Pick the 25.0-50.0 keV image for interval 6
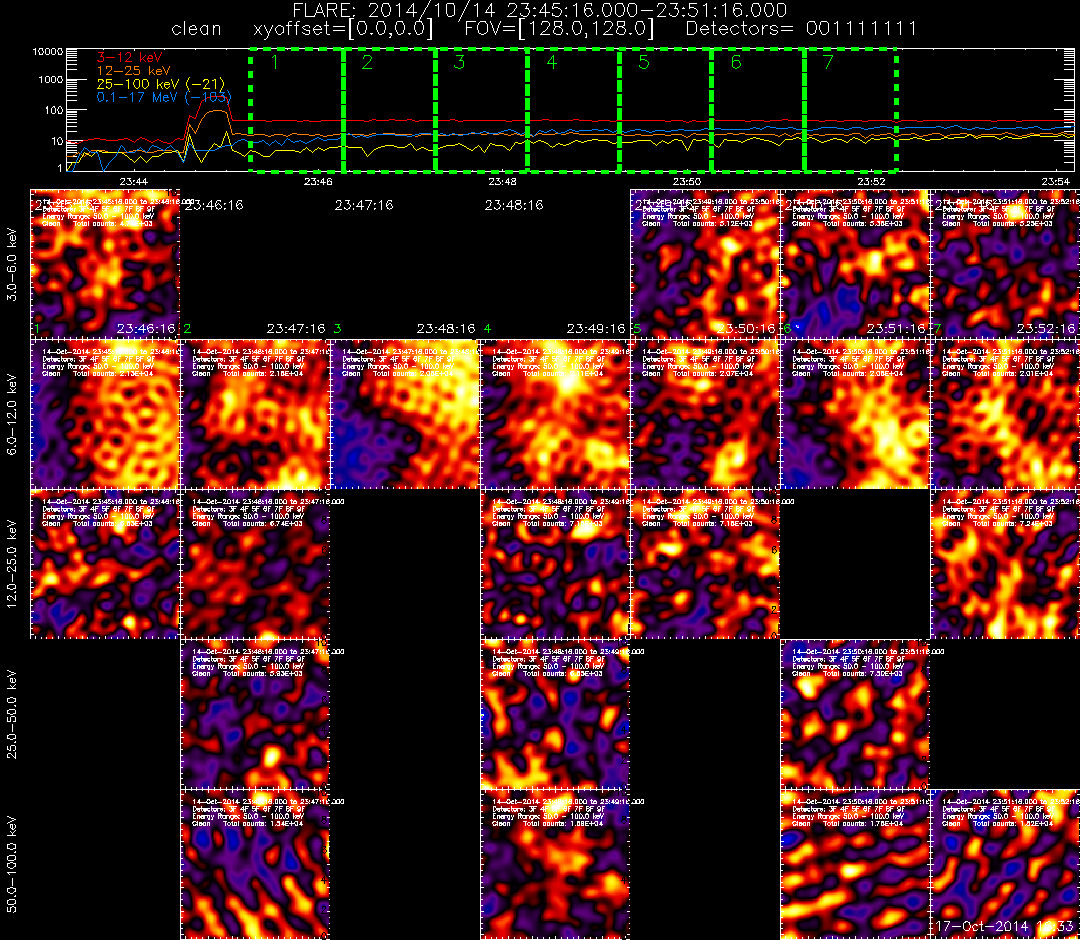The image size is (1080, 940). click(855, 714)
